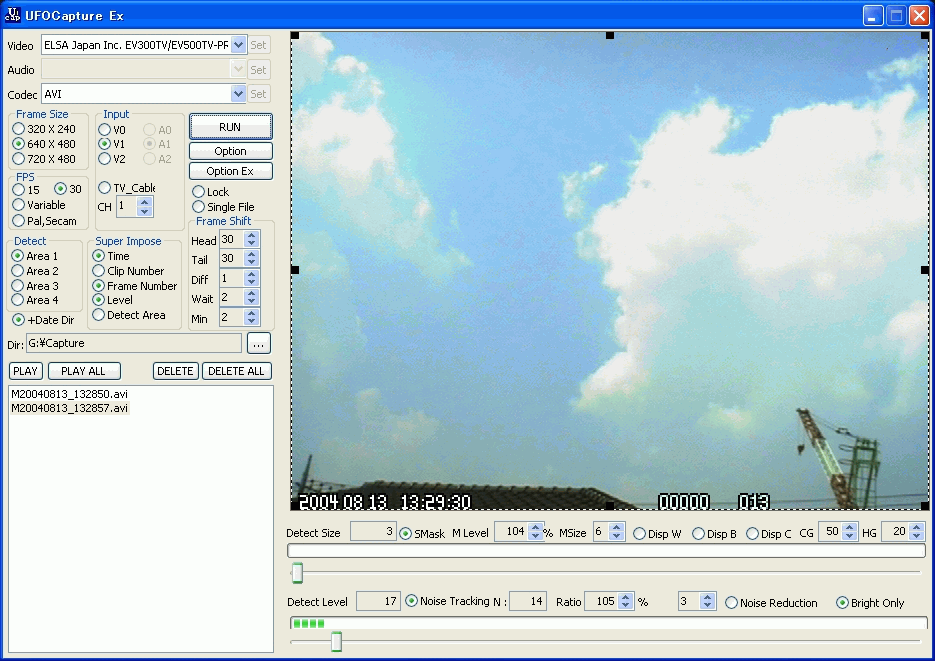
Task: Click the Dir path input field
Action: coord(133,343)
